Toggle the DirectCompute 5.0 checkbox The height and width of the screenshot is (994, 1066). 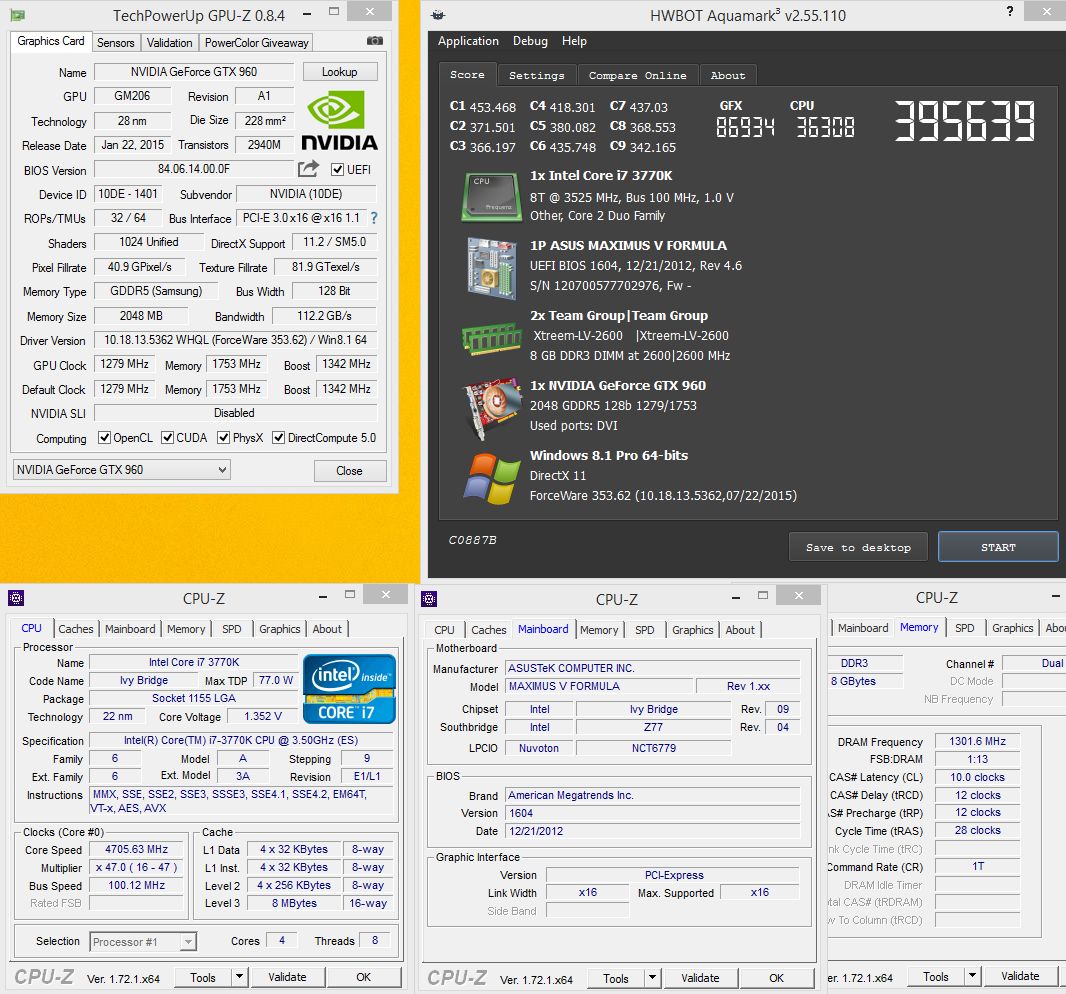click(x=278, y=437)
